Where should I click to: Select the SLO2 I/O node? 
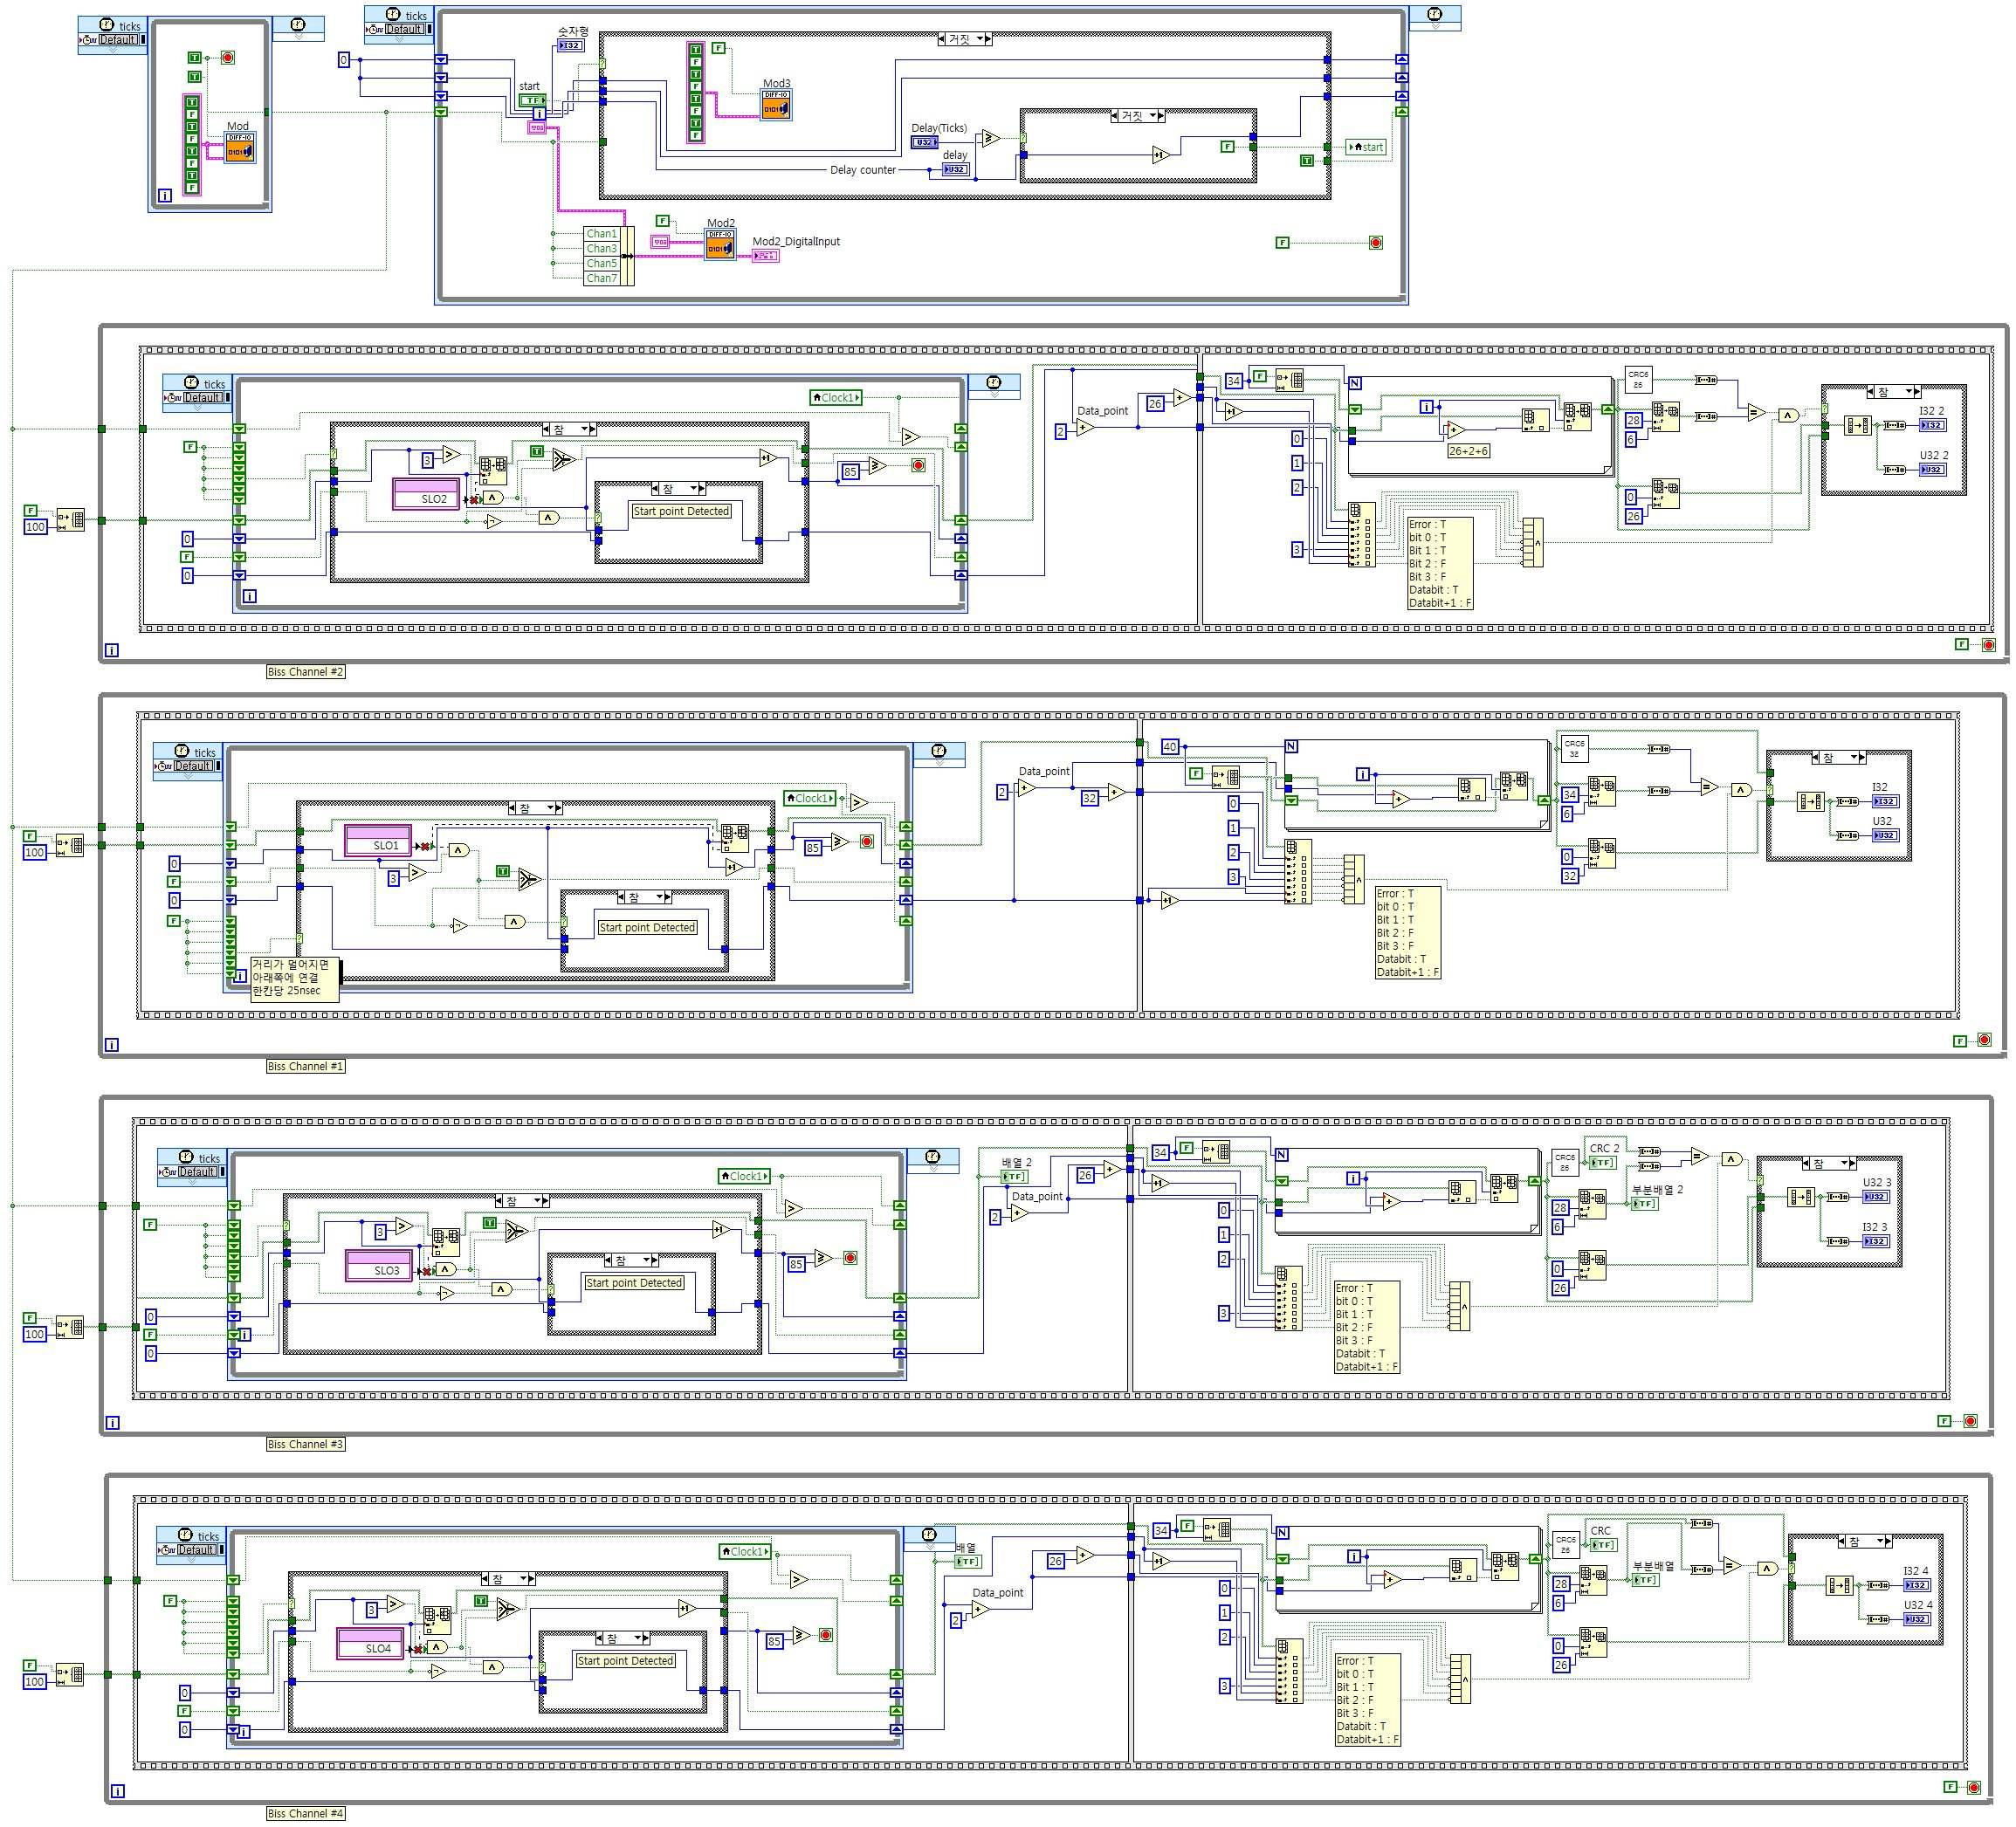click(x=427, y=494)
